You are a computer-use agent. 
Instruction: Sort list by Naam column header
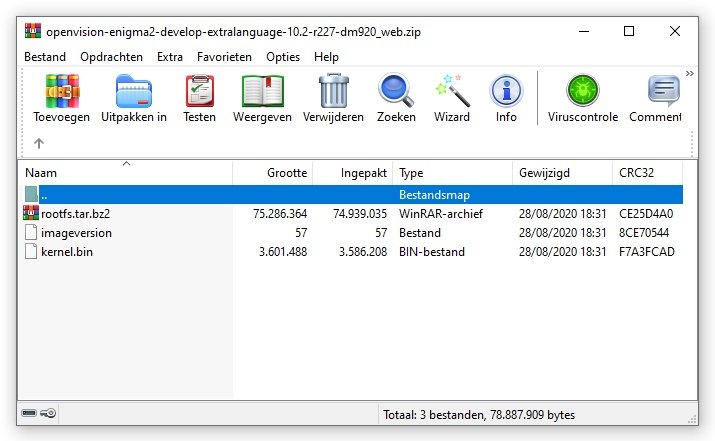click(x=125, y=173)
